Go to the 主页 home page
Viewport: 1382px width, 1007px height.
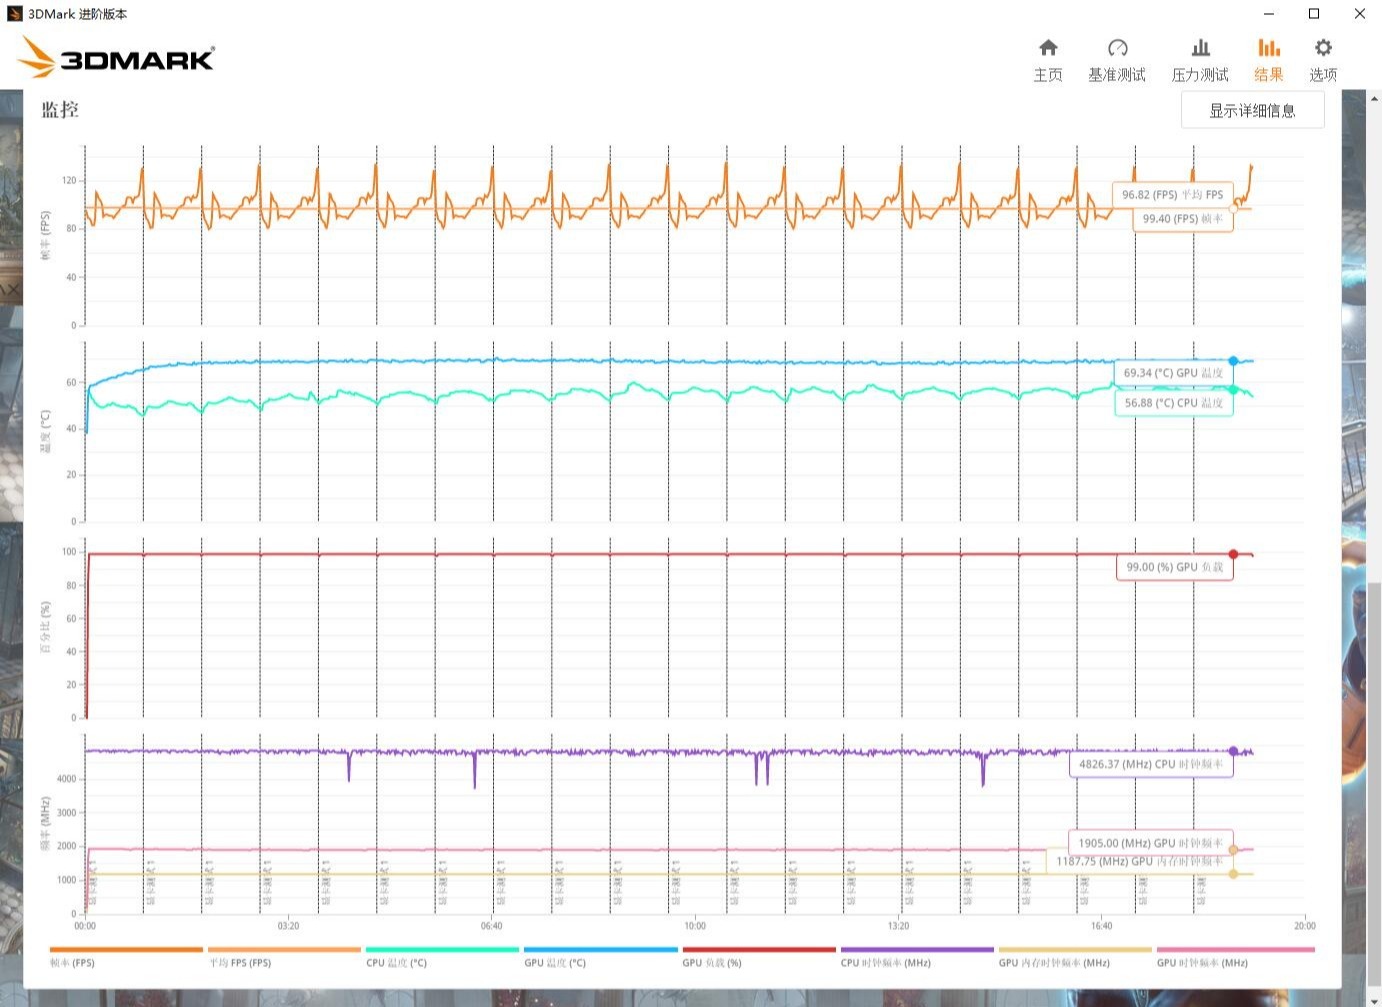pyautogui.click(x=1048, y=60)
